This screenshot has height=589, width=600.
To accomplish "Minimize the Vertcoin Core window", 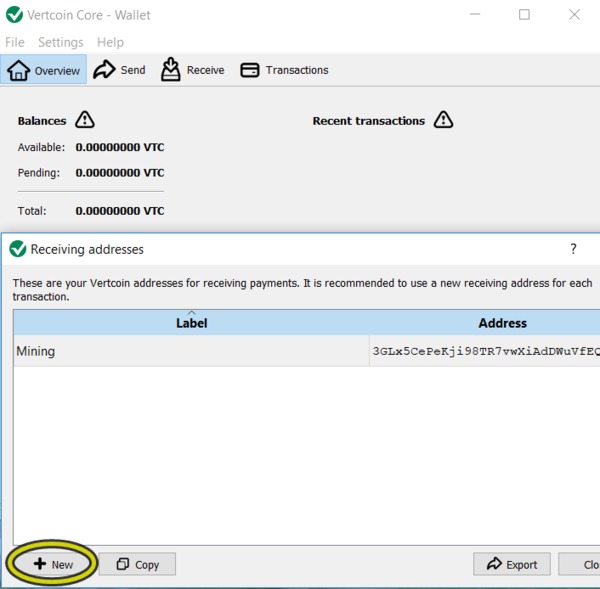I will click(x=475, y=15).
